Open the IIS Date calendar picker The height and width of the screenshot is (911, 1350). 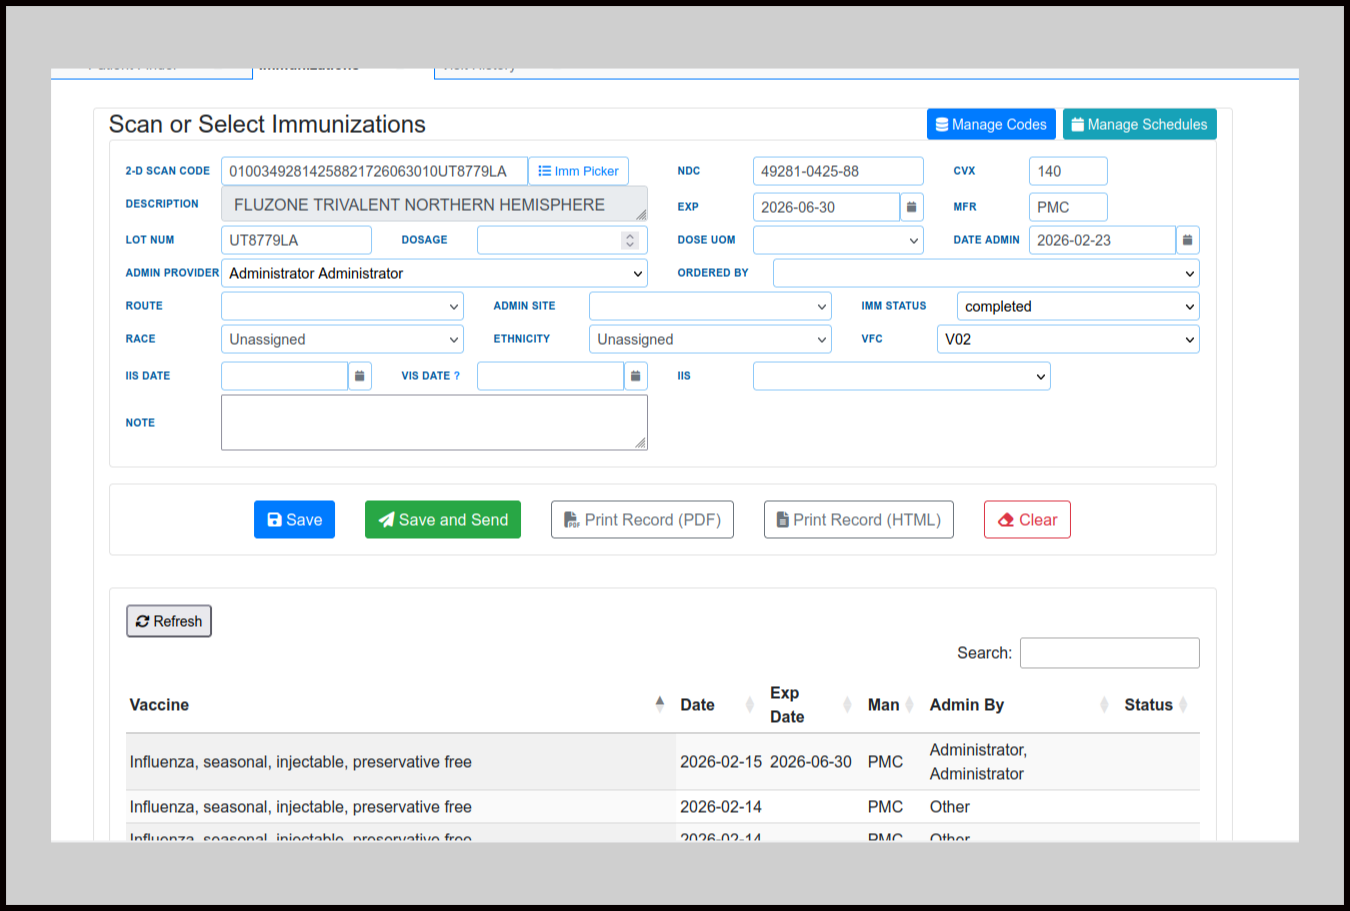coord(360,376)
